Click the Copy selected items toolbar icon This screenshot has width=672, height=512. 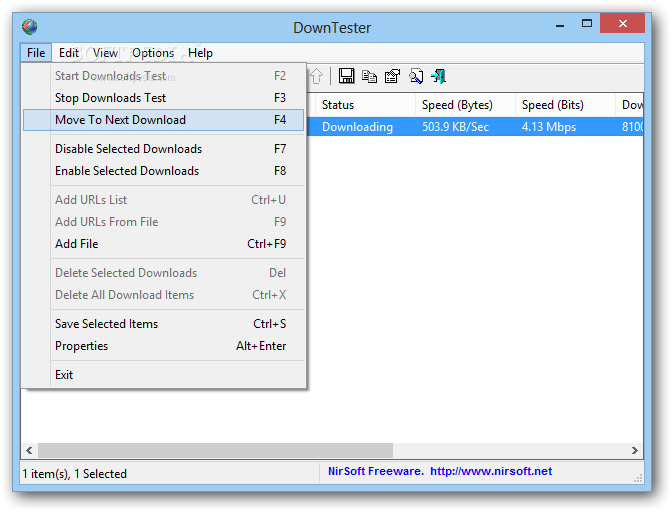coord(369,76)
